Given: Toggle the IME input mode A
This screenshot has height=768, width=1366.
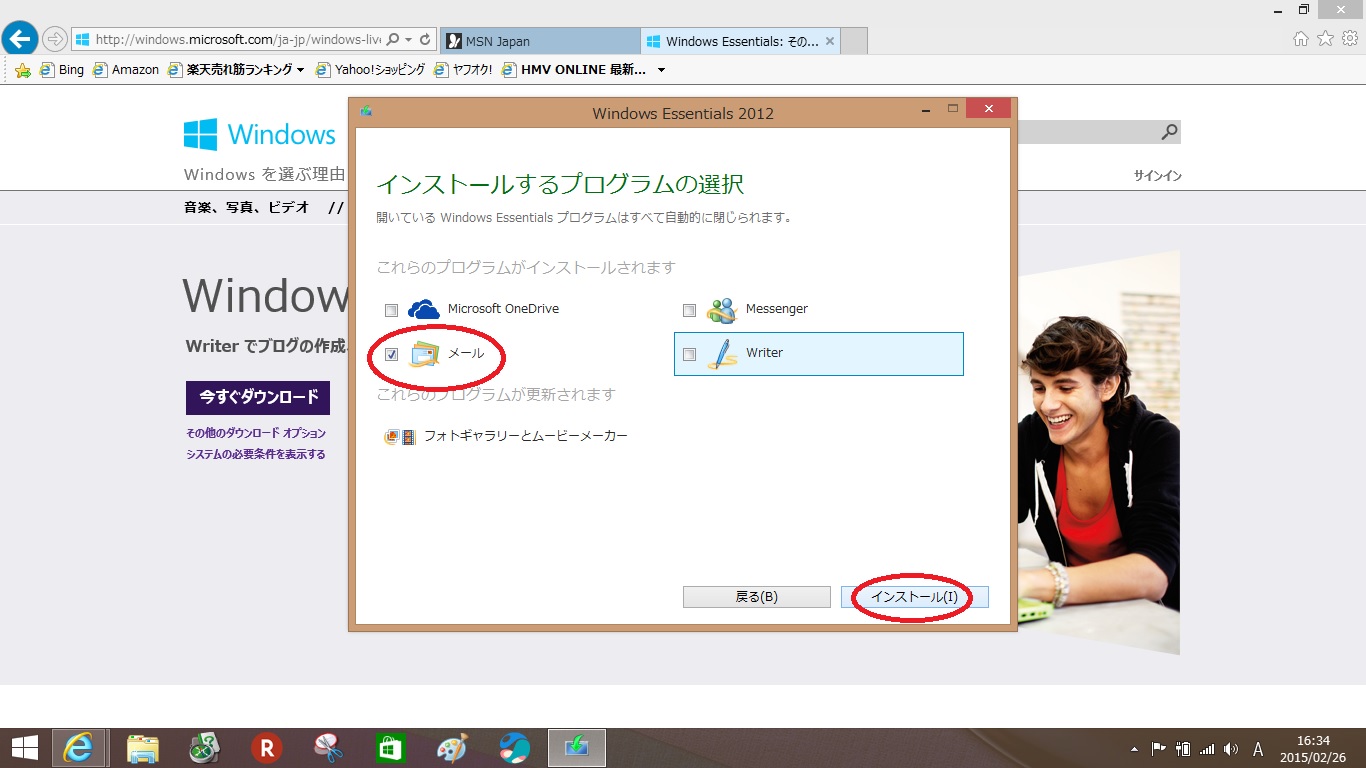Looking at the screenshot, I should [1258, 748].
